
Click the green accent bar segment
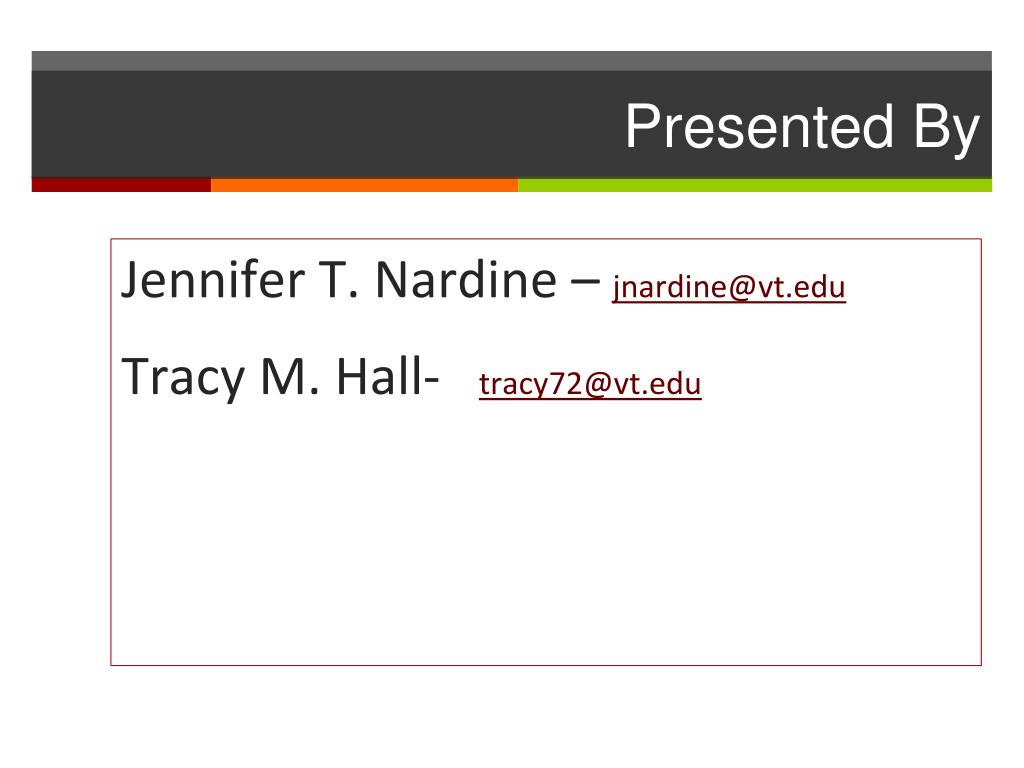755,185
